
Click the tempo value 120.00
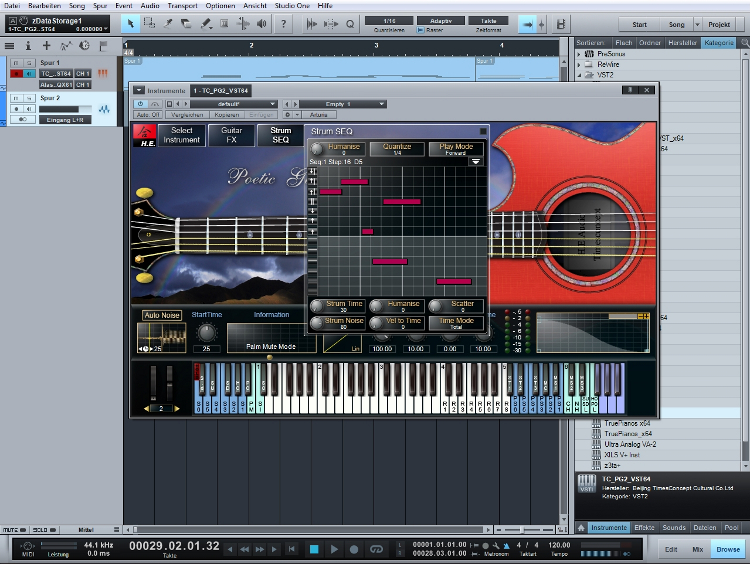tap(559, 545)
